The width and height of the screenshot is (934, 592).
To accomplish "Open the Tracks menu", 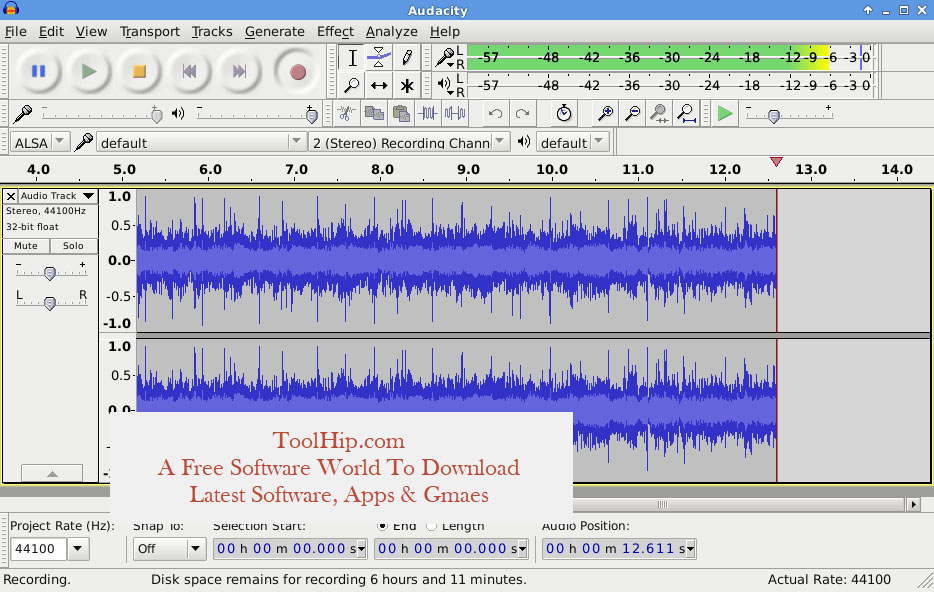I will 212,32.
